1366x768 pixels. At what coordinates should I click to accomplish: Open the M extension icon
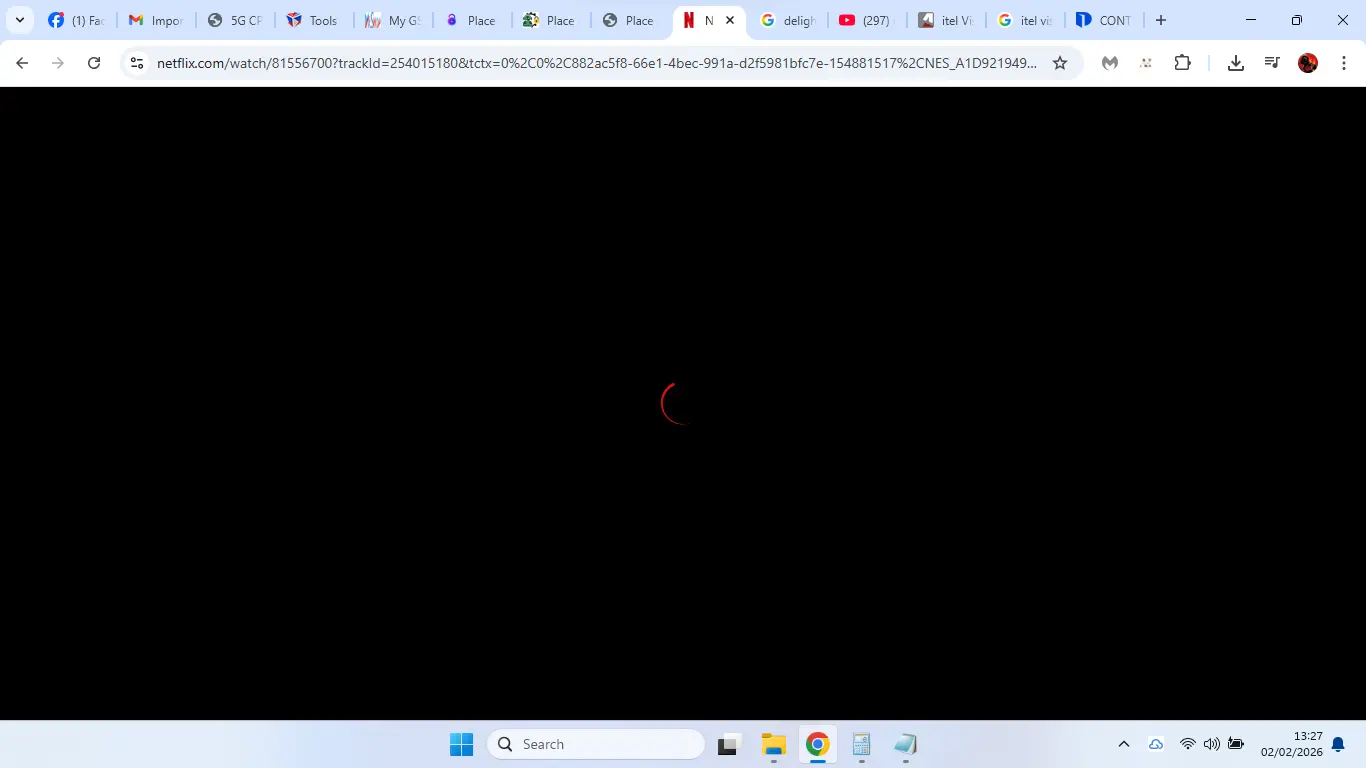pos(1110,63)
